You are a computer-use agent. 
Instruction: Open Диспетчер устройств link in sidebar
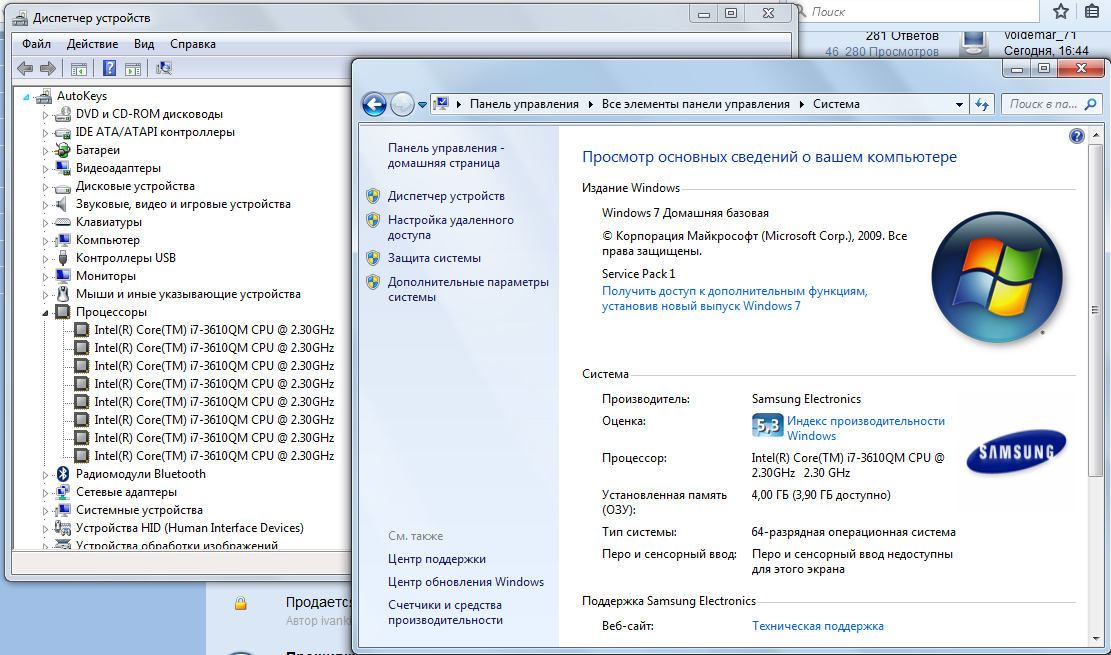coord(446,196)
